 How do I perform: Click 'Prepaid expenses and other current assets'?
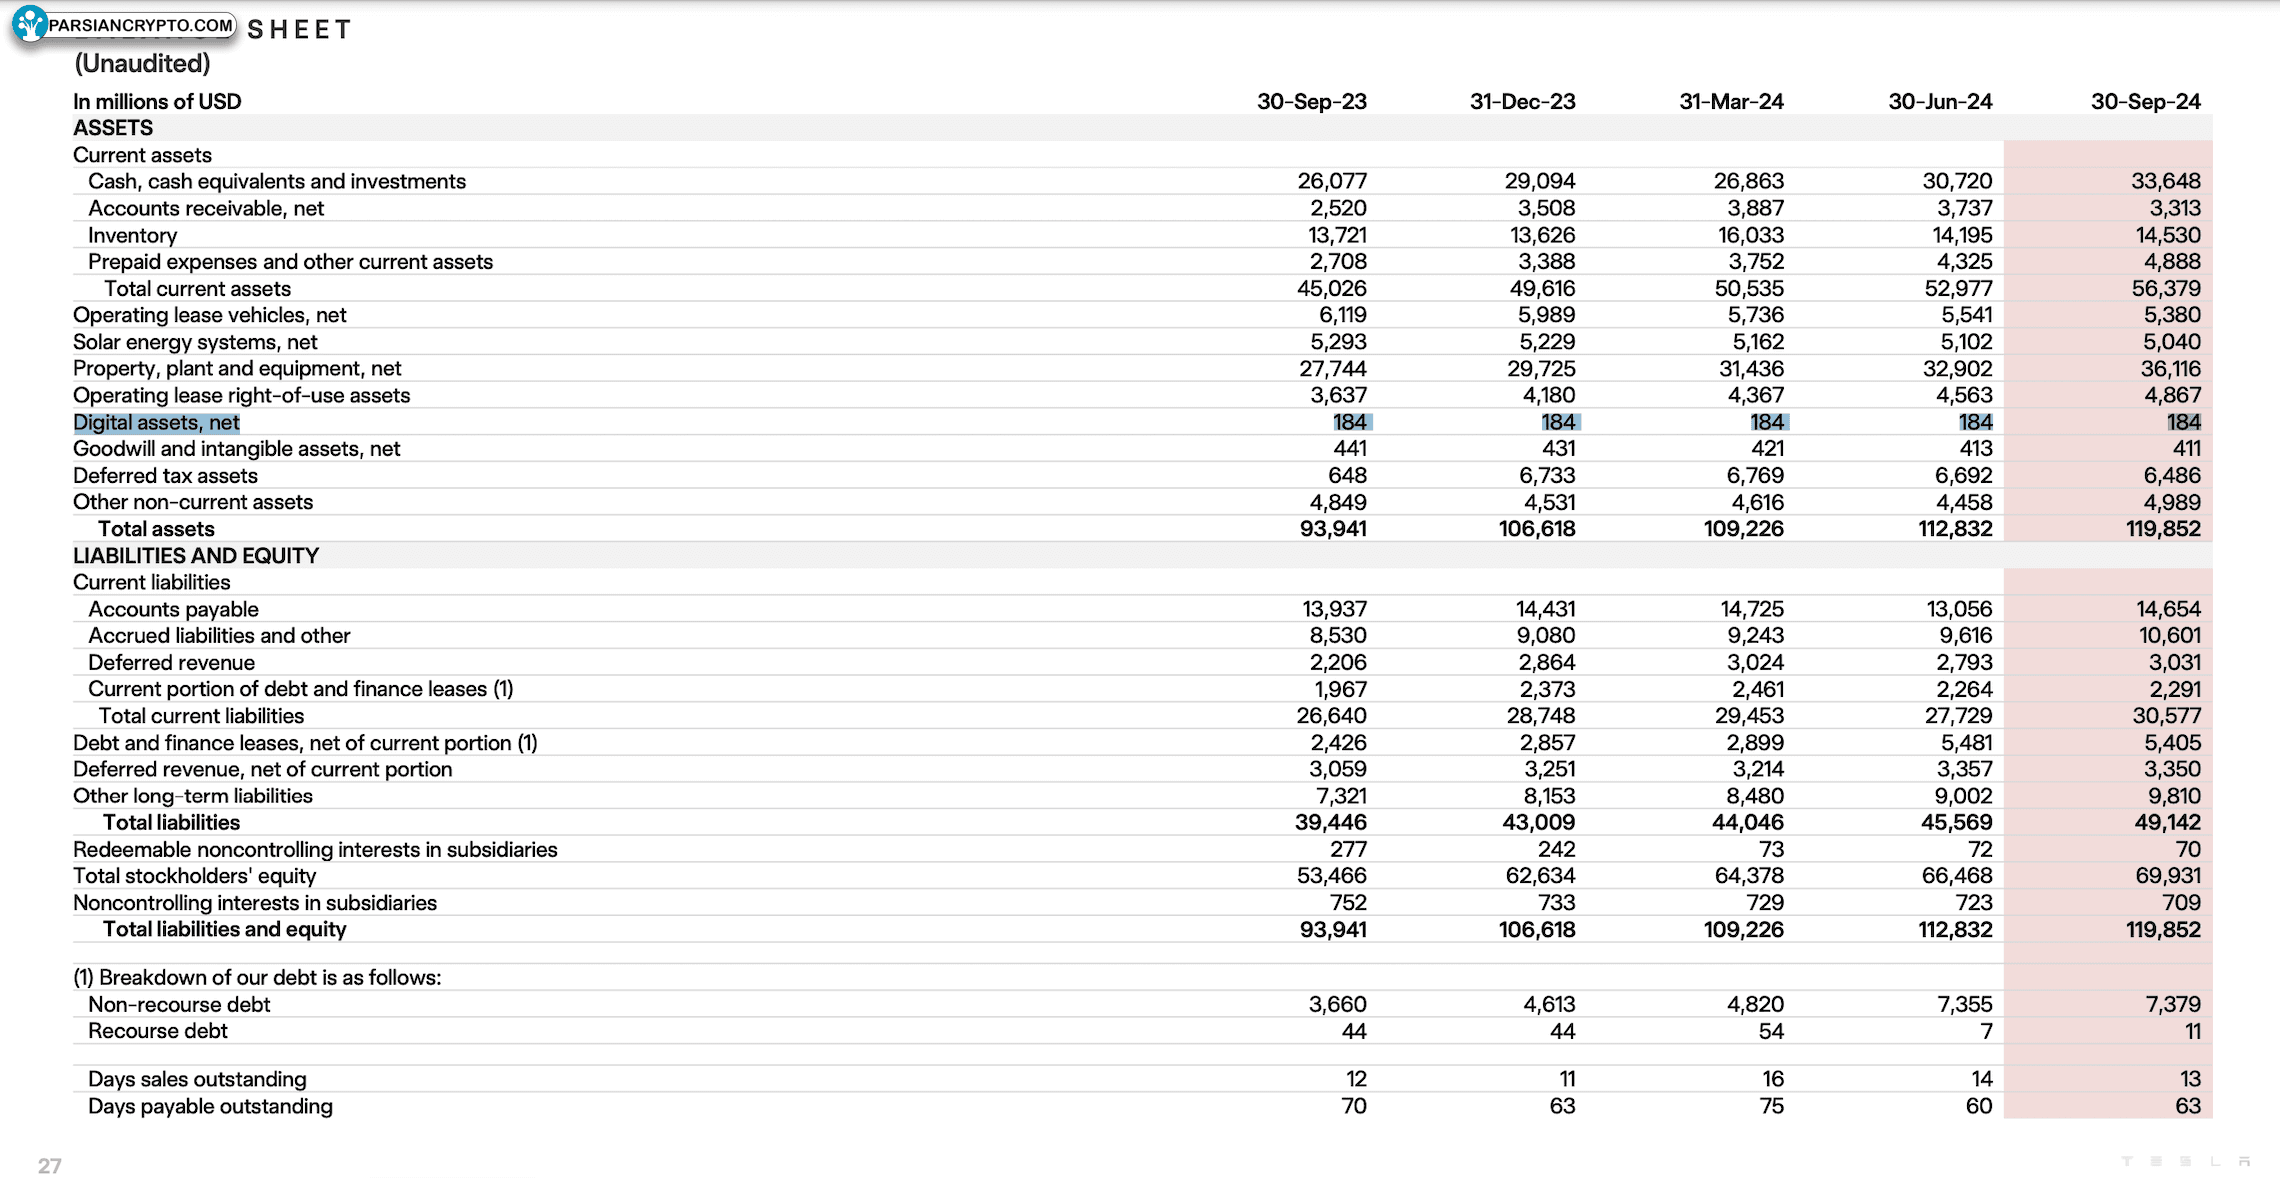[x=290, y=261]
